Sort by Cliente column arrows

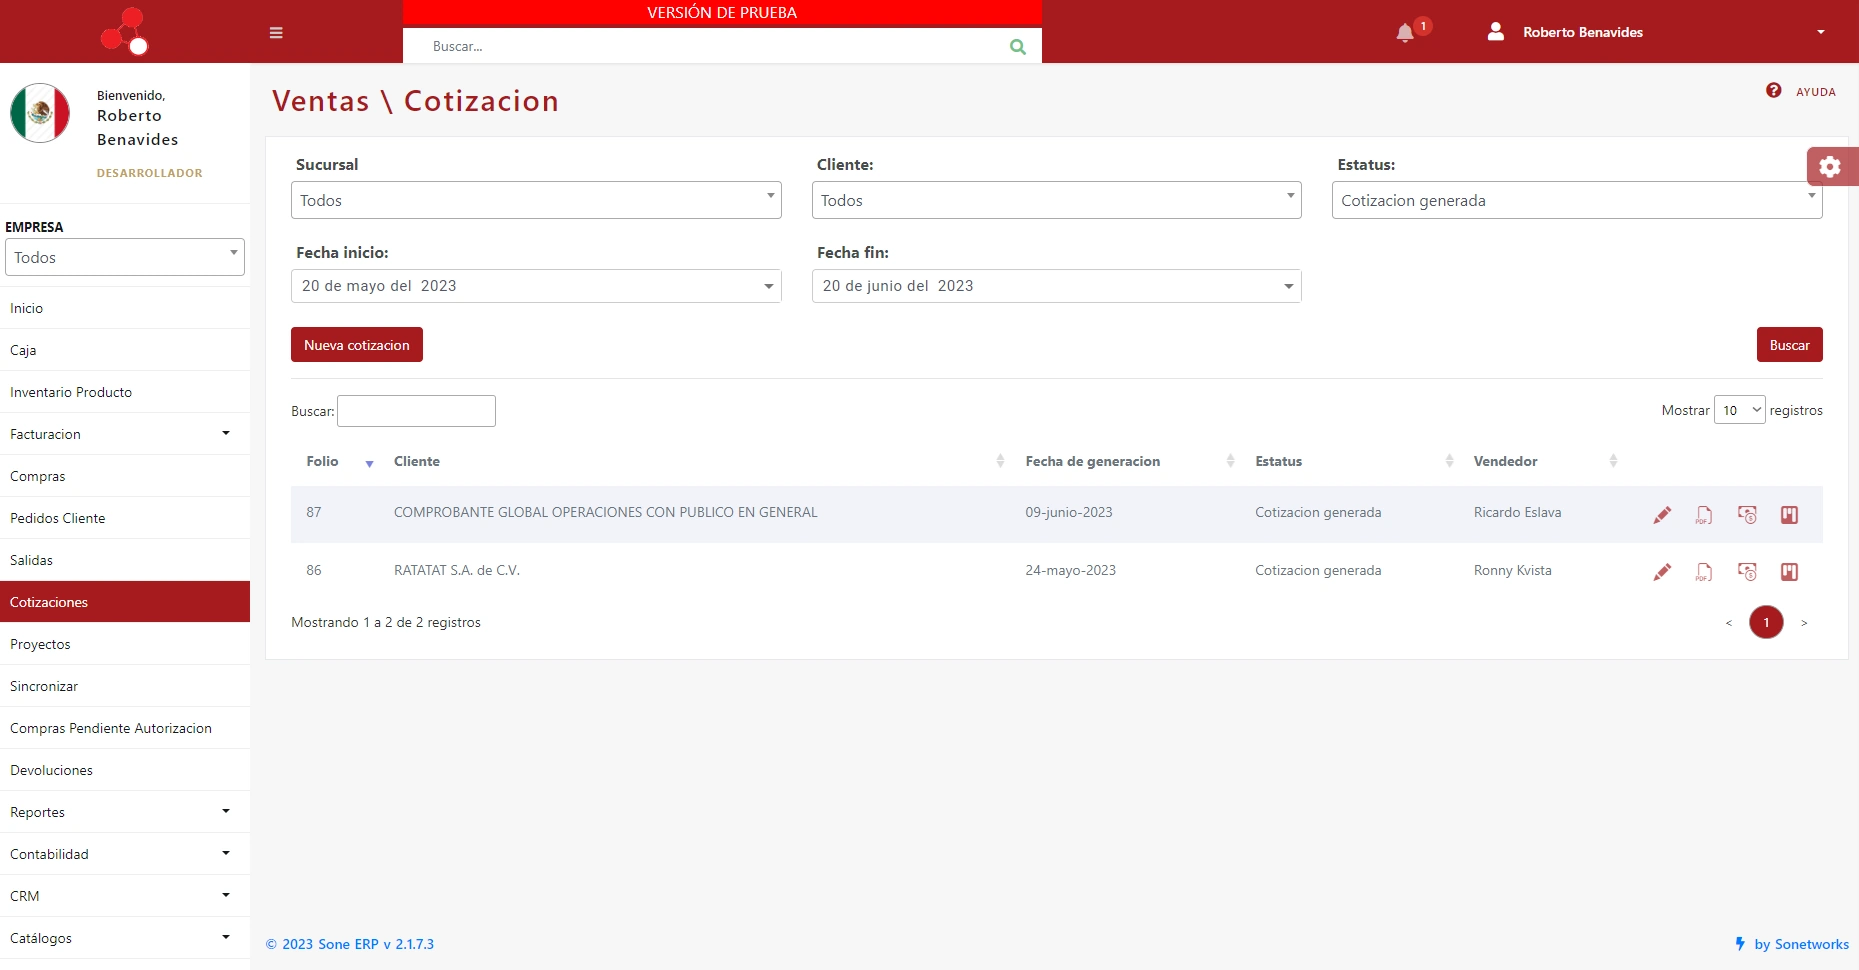1000,461
